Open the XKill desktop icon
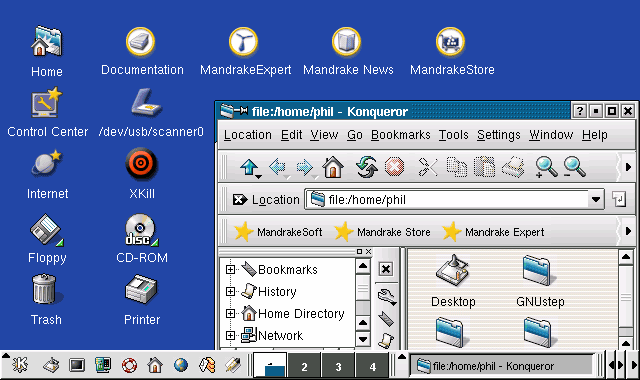This screenshot has height=380, width=640. click(x=141, y=174)
